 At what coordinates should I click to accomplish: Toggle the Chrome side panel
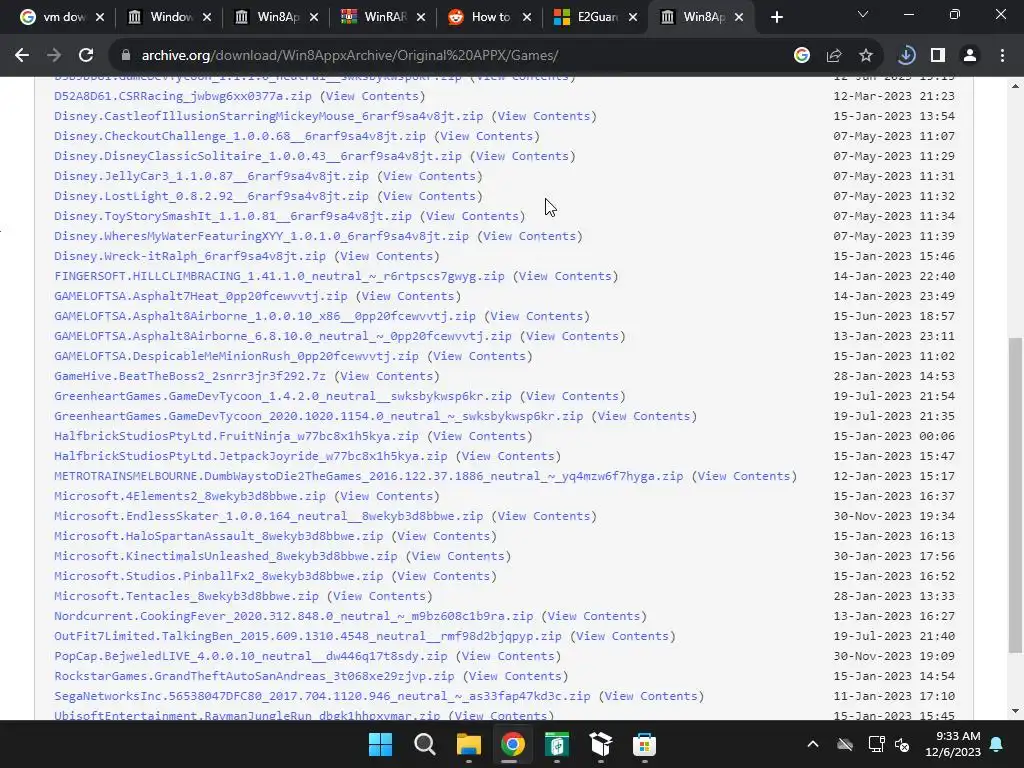(x=938, y=56)
